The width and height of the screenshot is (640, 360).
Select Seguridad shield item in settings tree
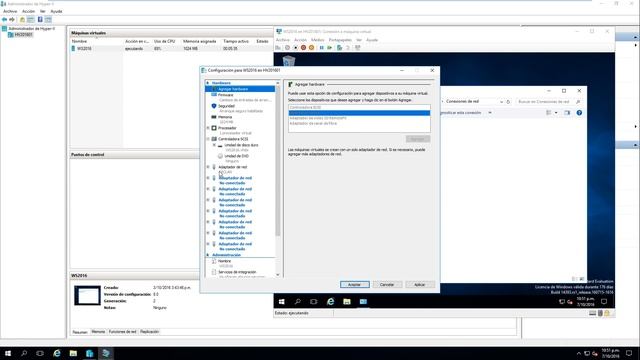[x=226, y=106]
